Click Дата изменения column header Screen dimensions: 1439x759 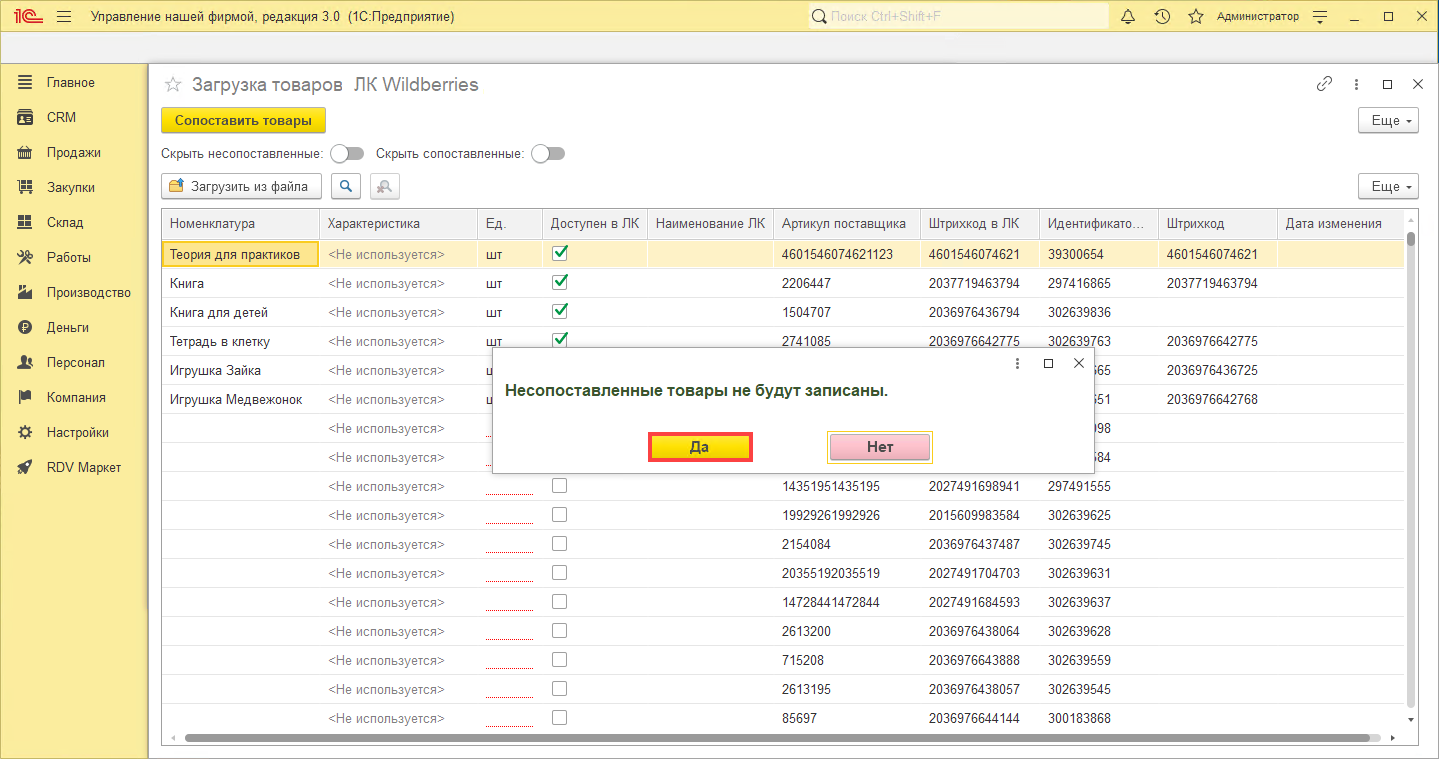[x=1340, y=224]
